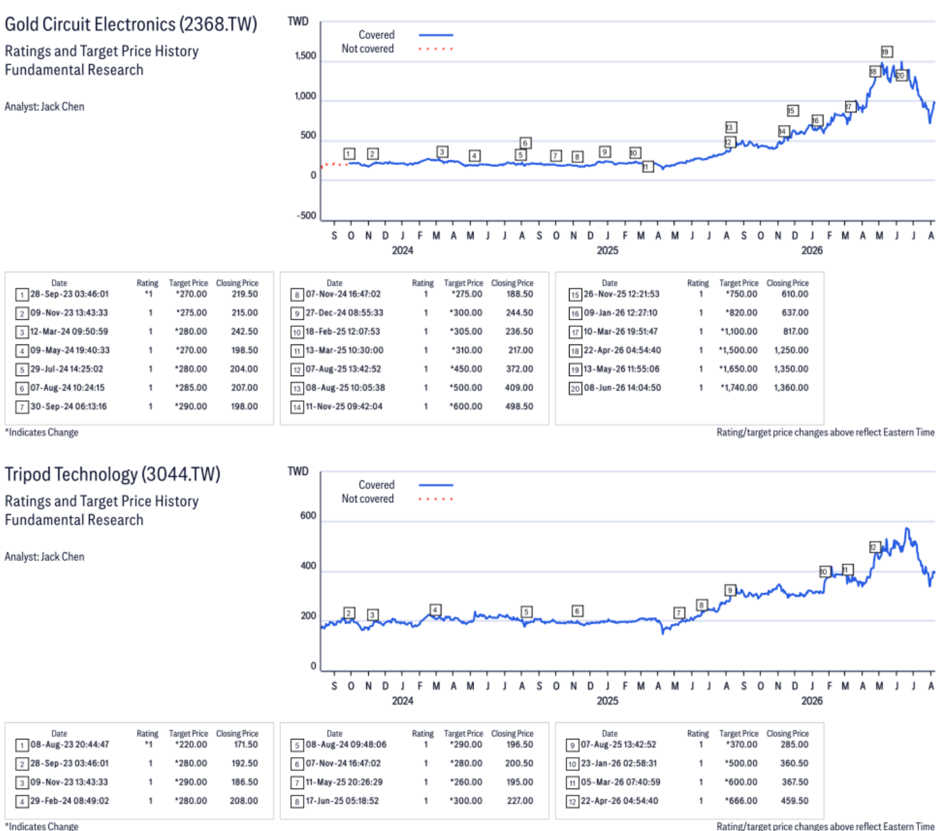
Task: Click the date 08-Aug-23 20:44:47
Action: [x=70, y=745]
